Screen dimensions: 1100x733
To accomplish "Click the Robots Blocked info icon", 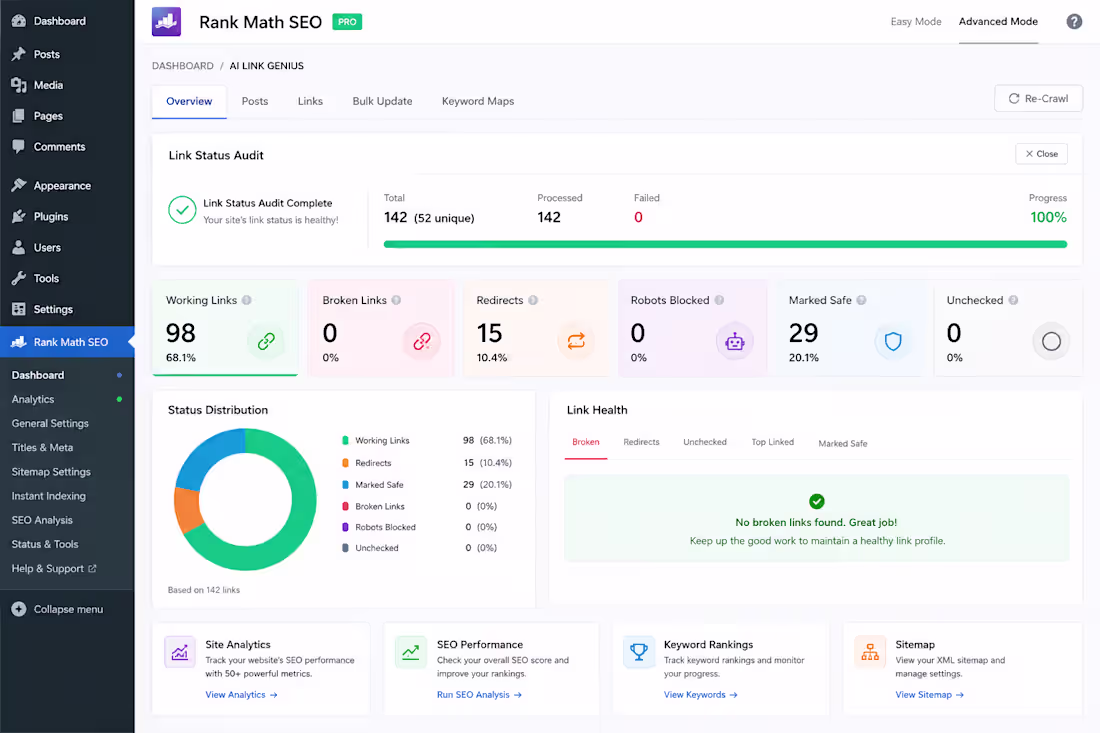I will [719, 300].
